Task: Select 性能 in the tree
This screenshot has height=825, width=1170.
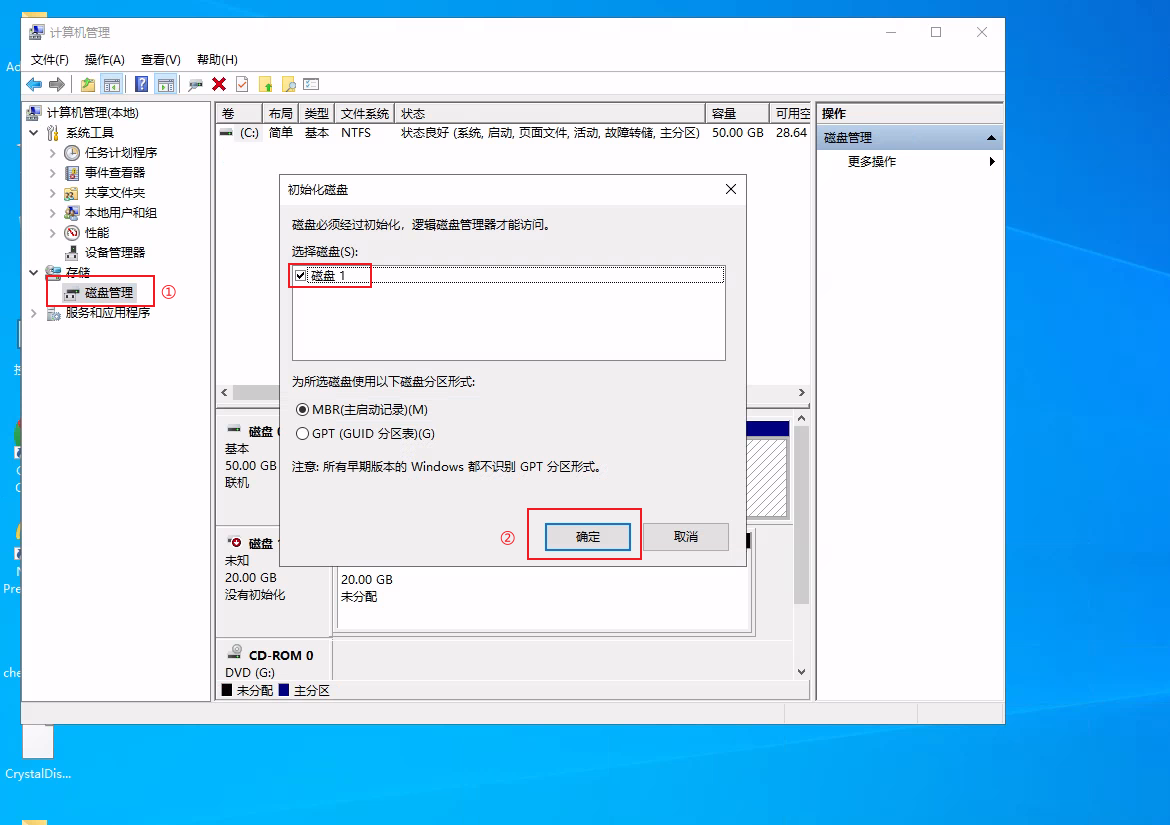Action: point(97,233)
